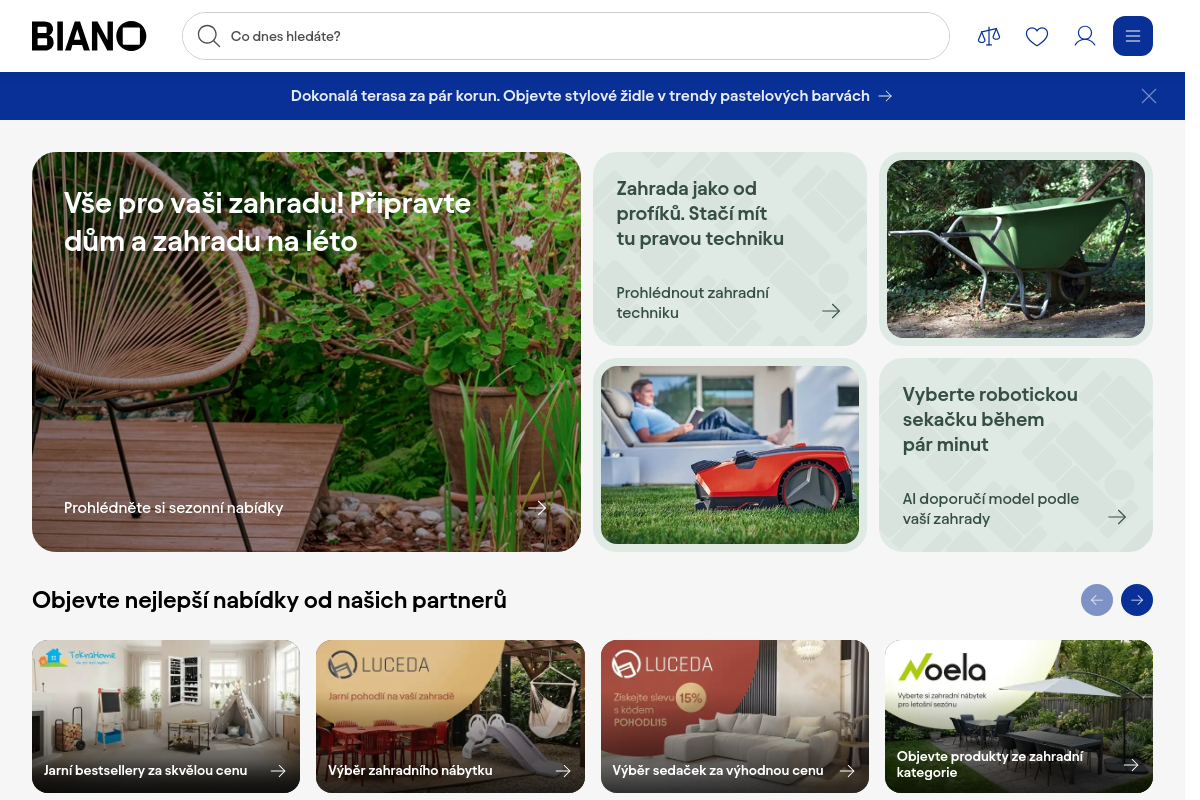Open TekraHome 'Jarní bestsellery za skvělou cenu' card
This screenshot has height=800, width=1200.
pyautogui.click(x=166, y=716)
